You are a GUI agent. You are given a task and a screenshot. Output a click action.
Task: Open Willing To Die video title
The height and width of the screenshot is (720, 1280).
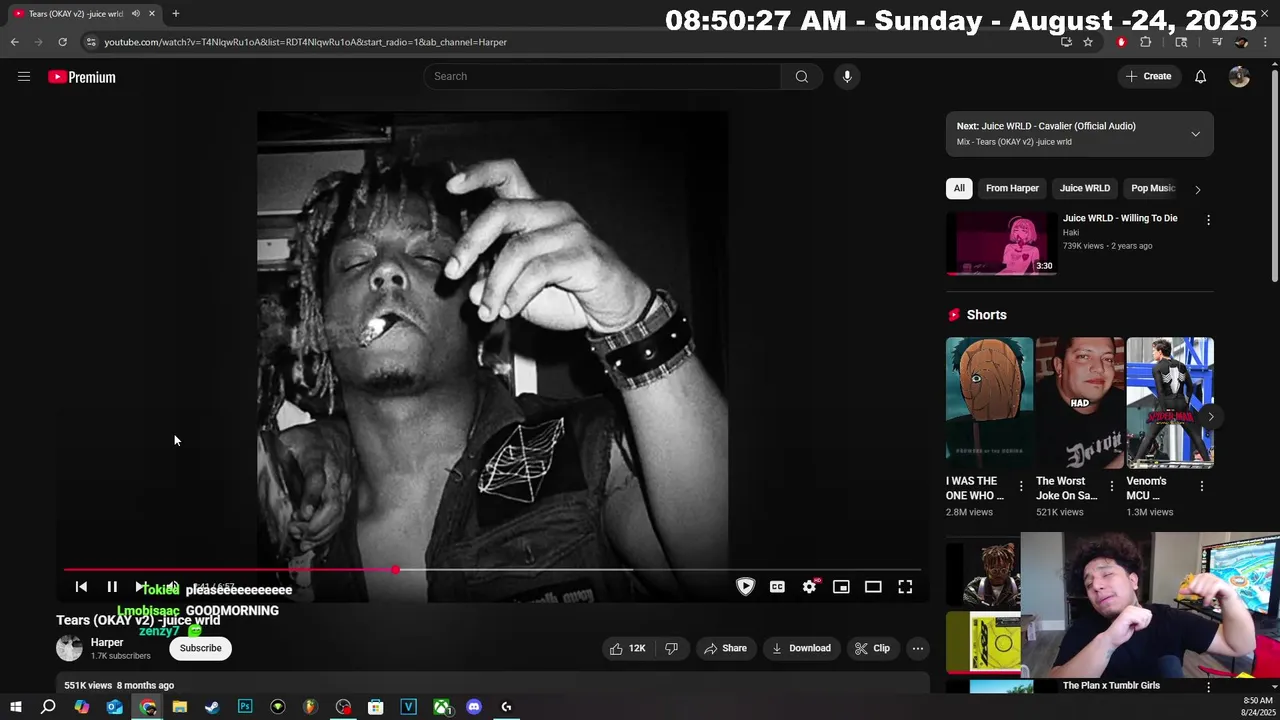coord(1120,218)
